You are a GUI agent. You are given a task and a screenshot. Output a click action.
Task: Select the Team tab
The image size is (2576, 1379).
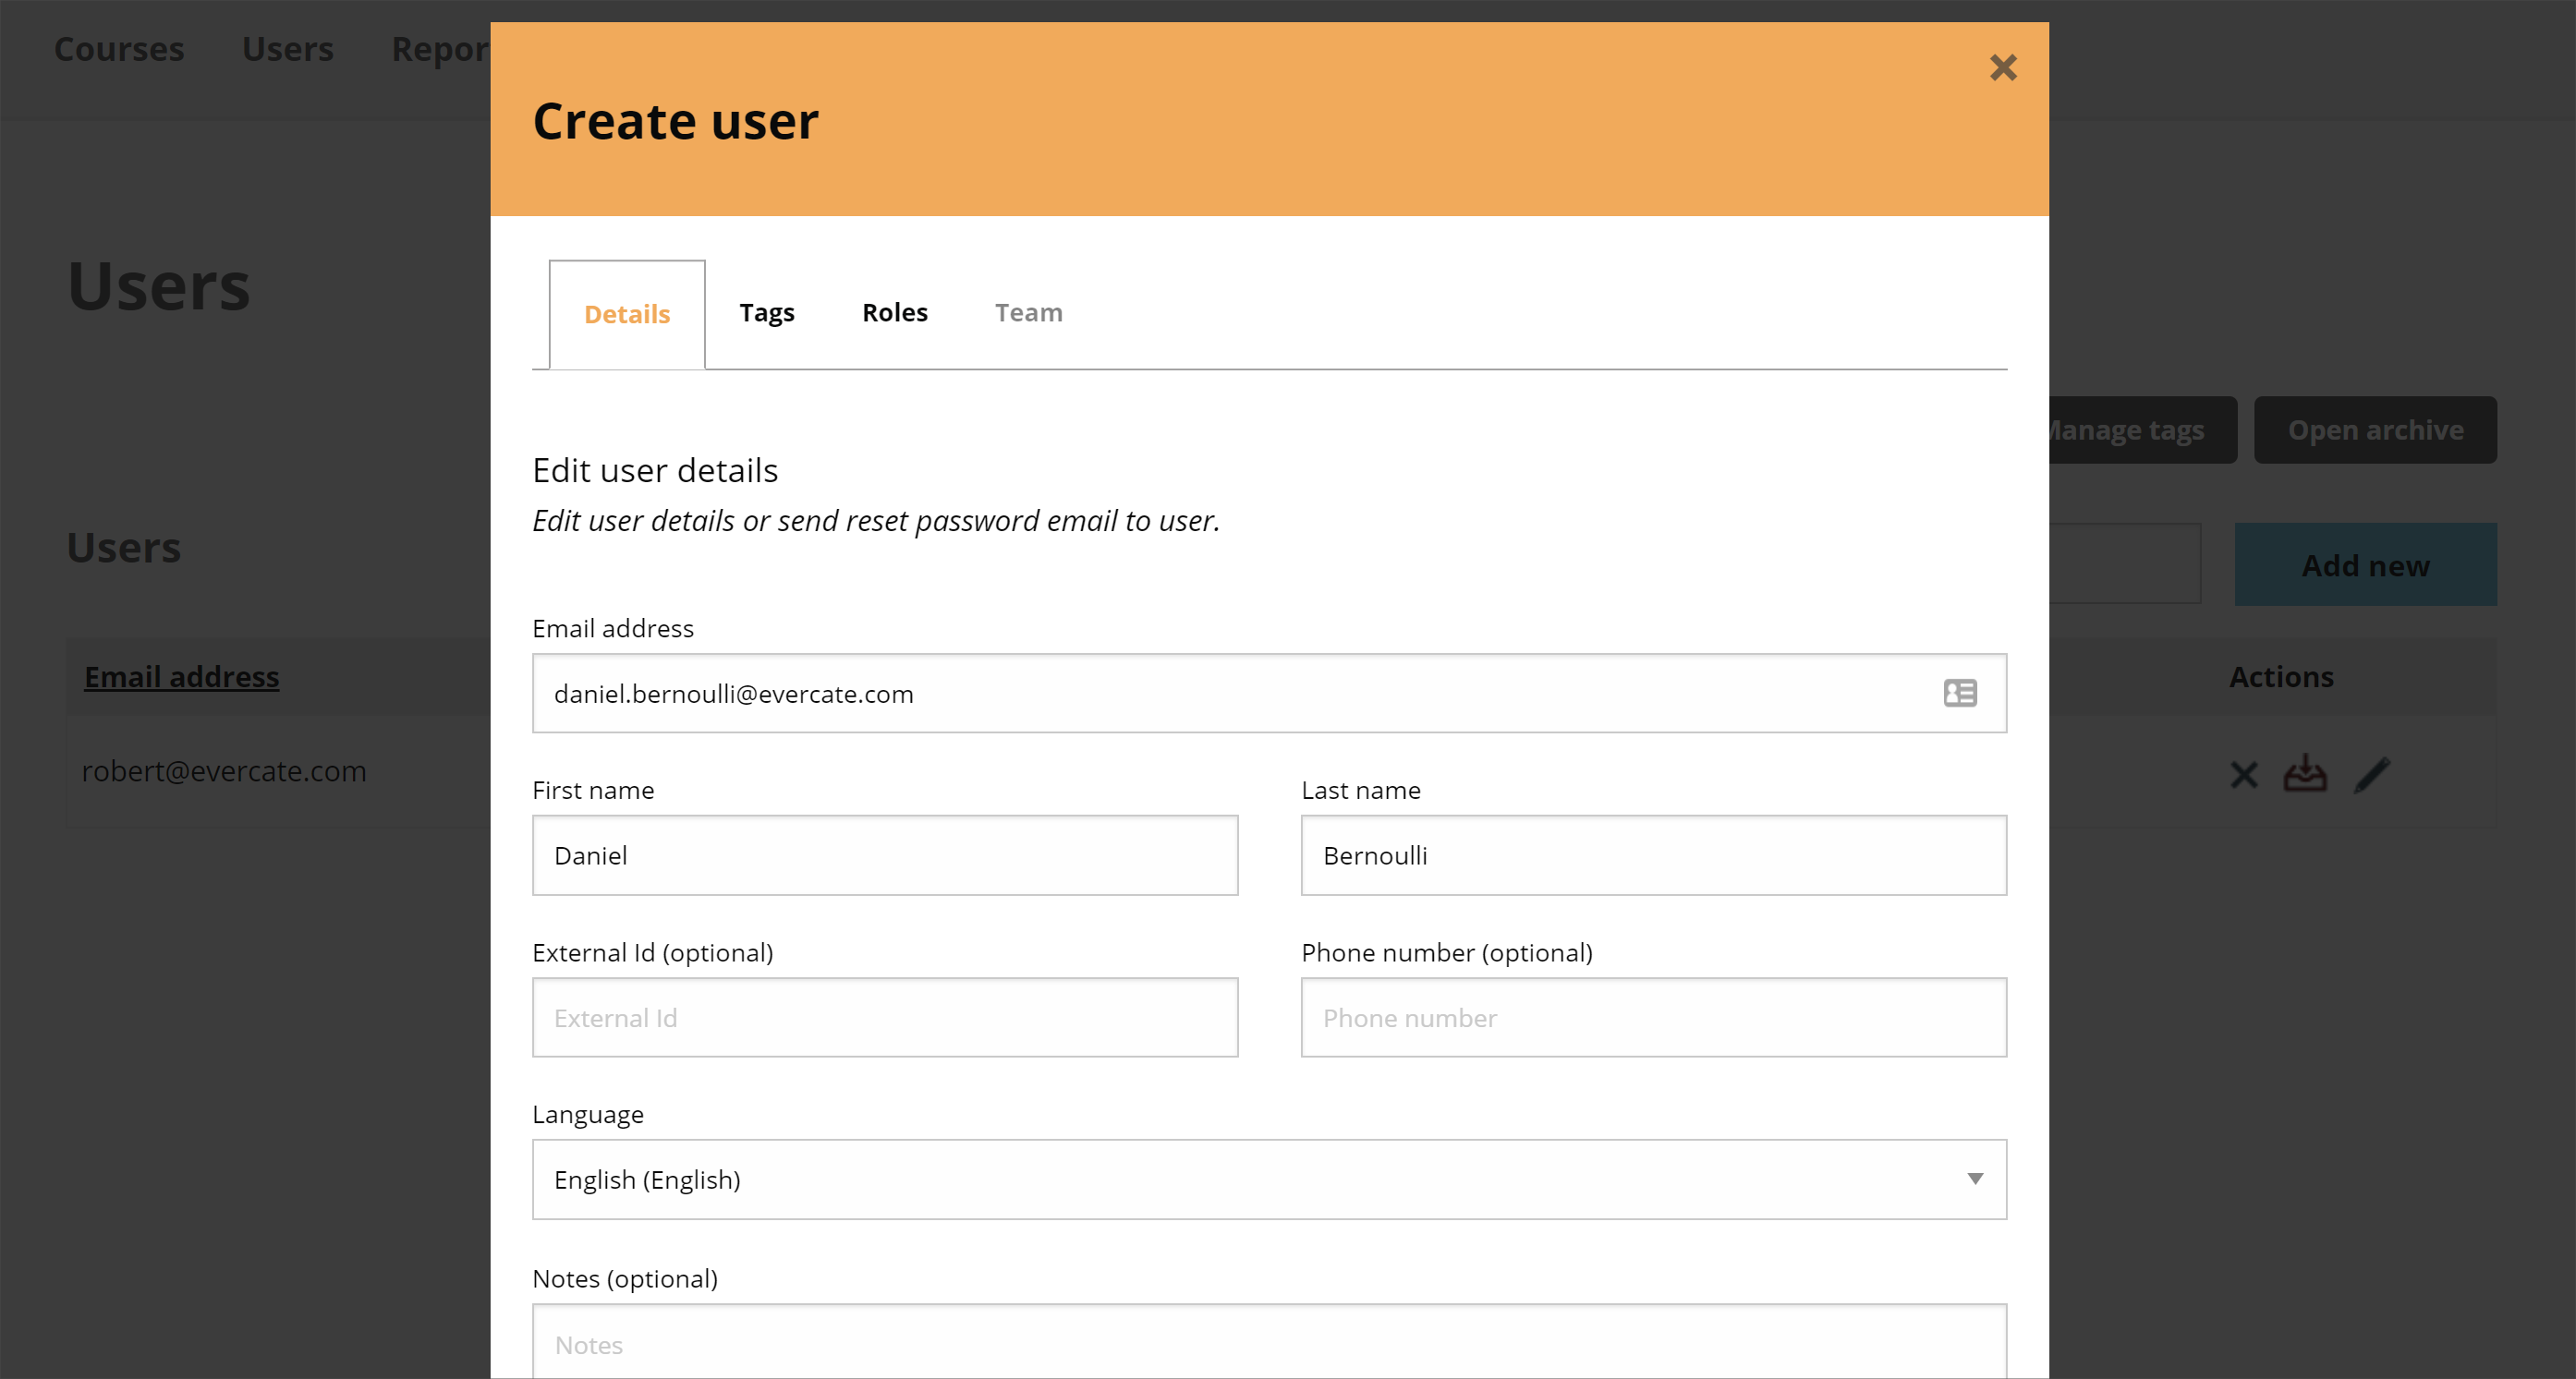1028,312
